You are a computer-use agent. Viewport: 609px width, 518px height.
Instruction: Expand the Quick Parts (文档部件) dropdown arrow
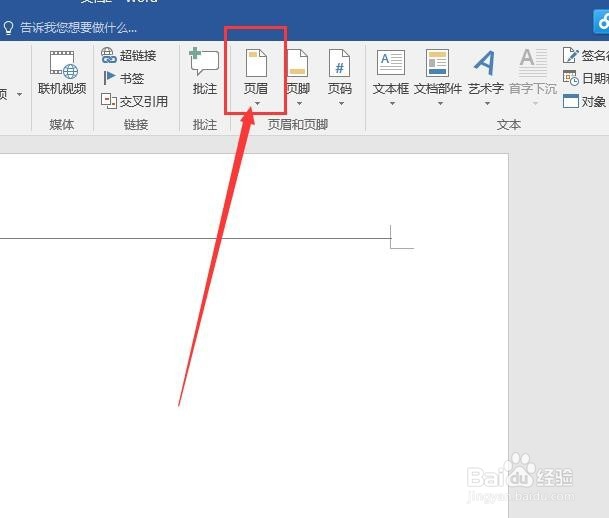(440, 104)
